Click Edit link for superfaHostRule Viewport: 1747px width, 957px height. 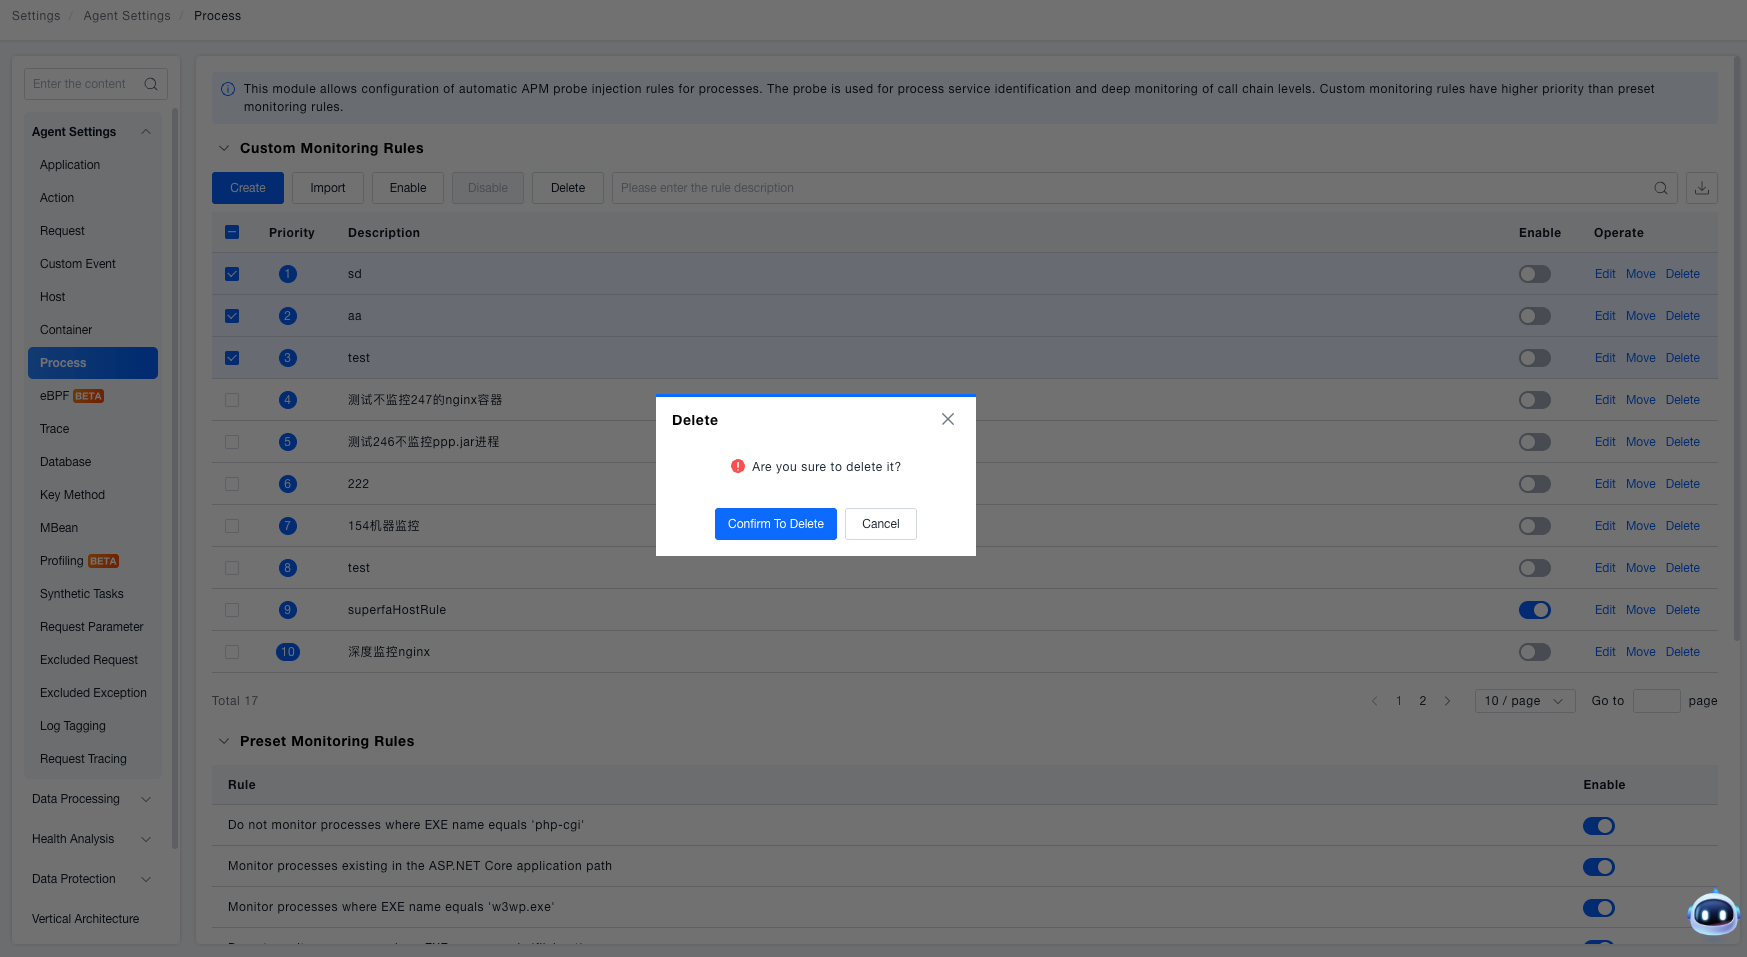(x=1605, y=610)
